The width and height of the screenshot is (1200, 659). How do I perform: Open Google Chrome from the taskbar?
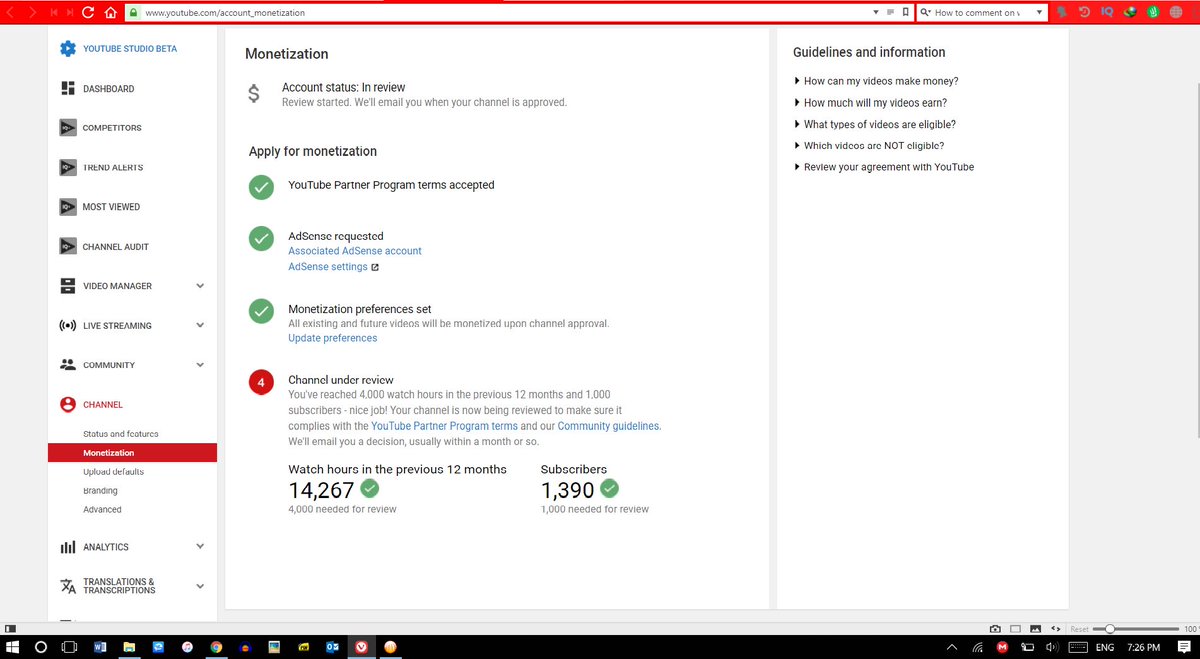pyautogui.click(x=215, y=648)
